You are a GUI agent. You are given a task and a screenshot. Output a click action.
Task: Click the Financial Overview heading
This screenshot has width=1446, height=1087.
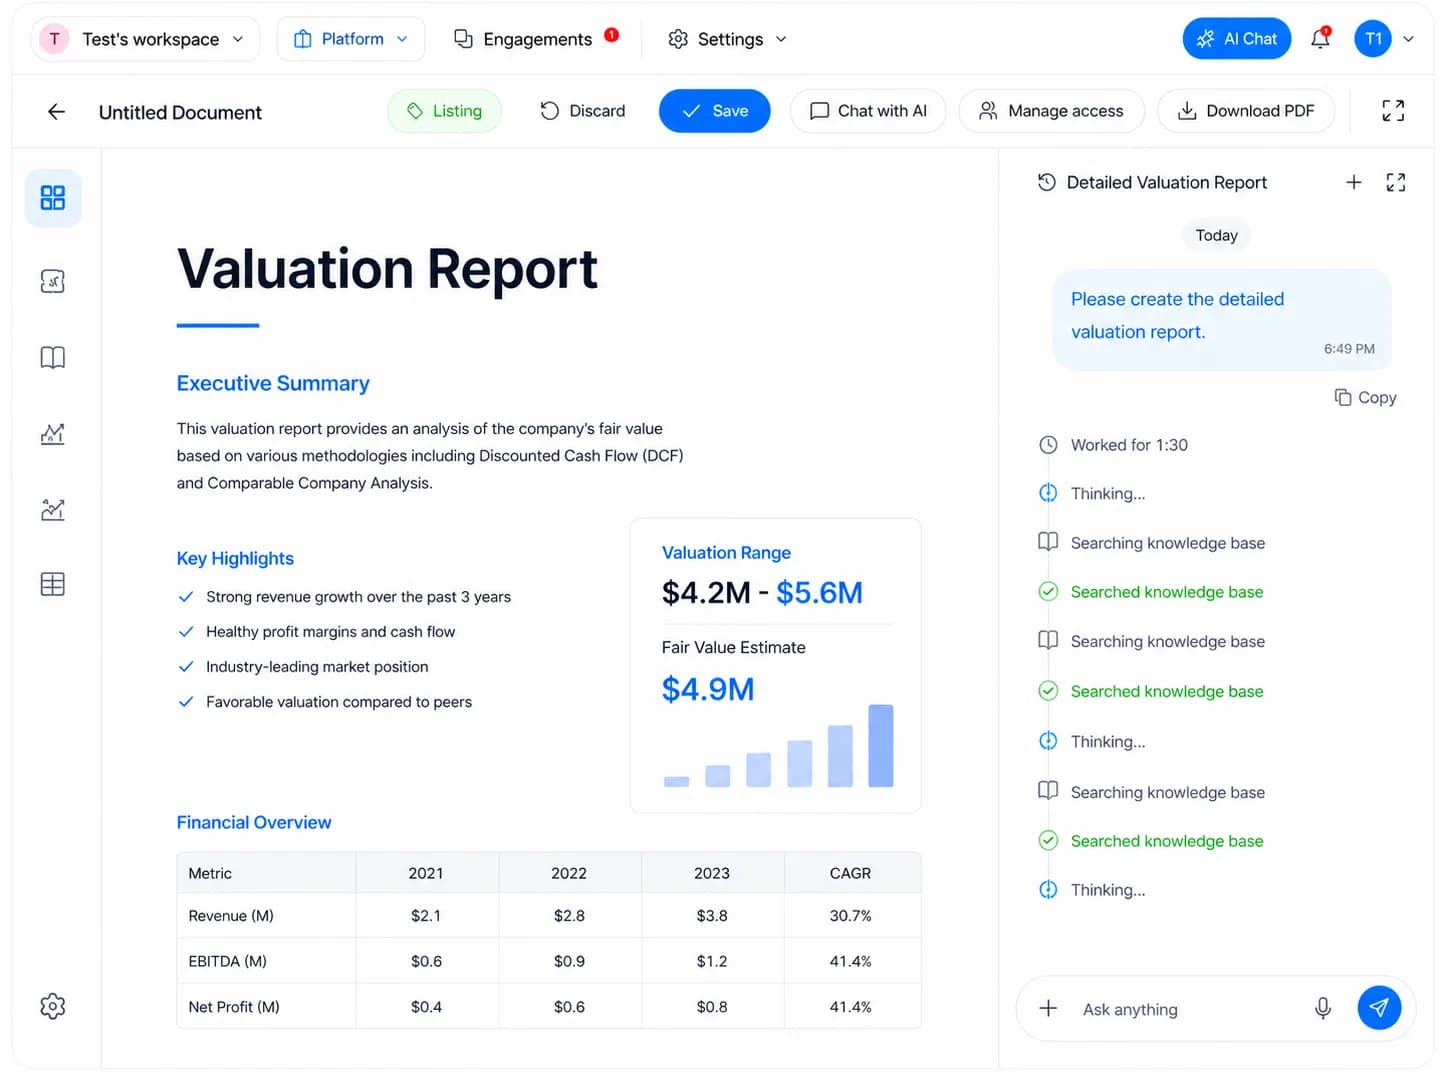[254, 823]
